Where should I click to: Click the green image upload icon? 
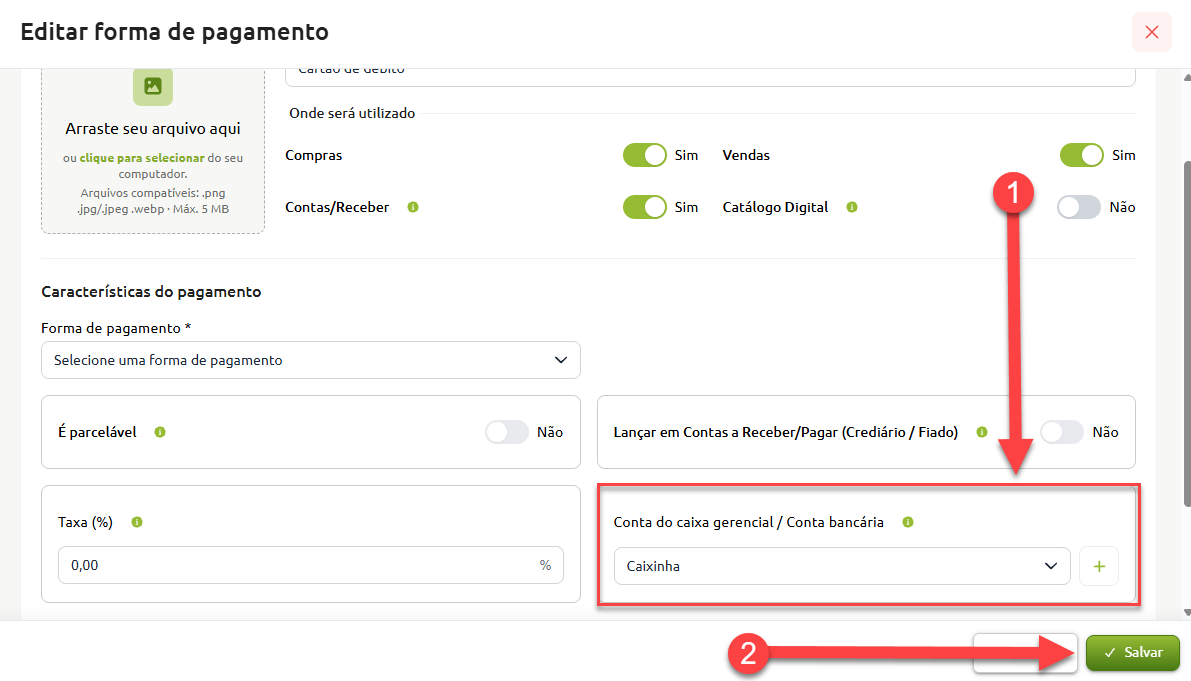153,86
